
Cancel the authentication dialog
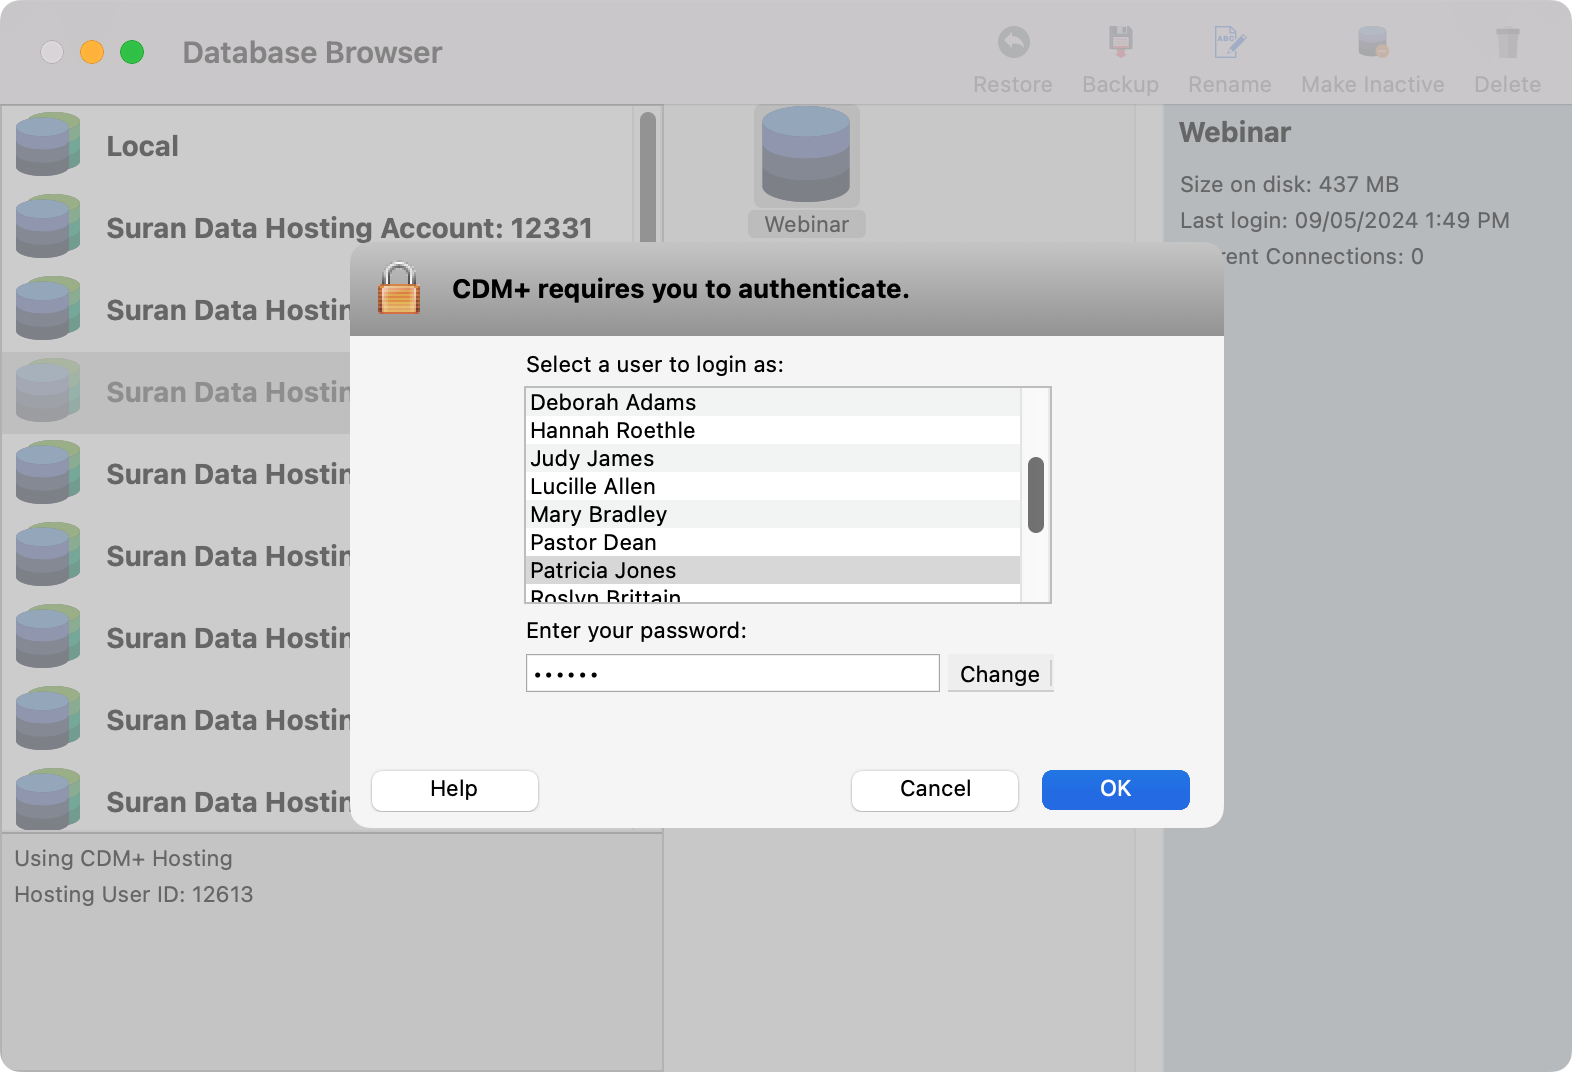click(934, 789)
